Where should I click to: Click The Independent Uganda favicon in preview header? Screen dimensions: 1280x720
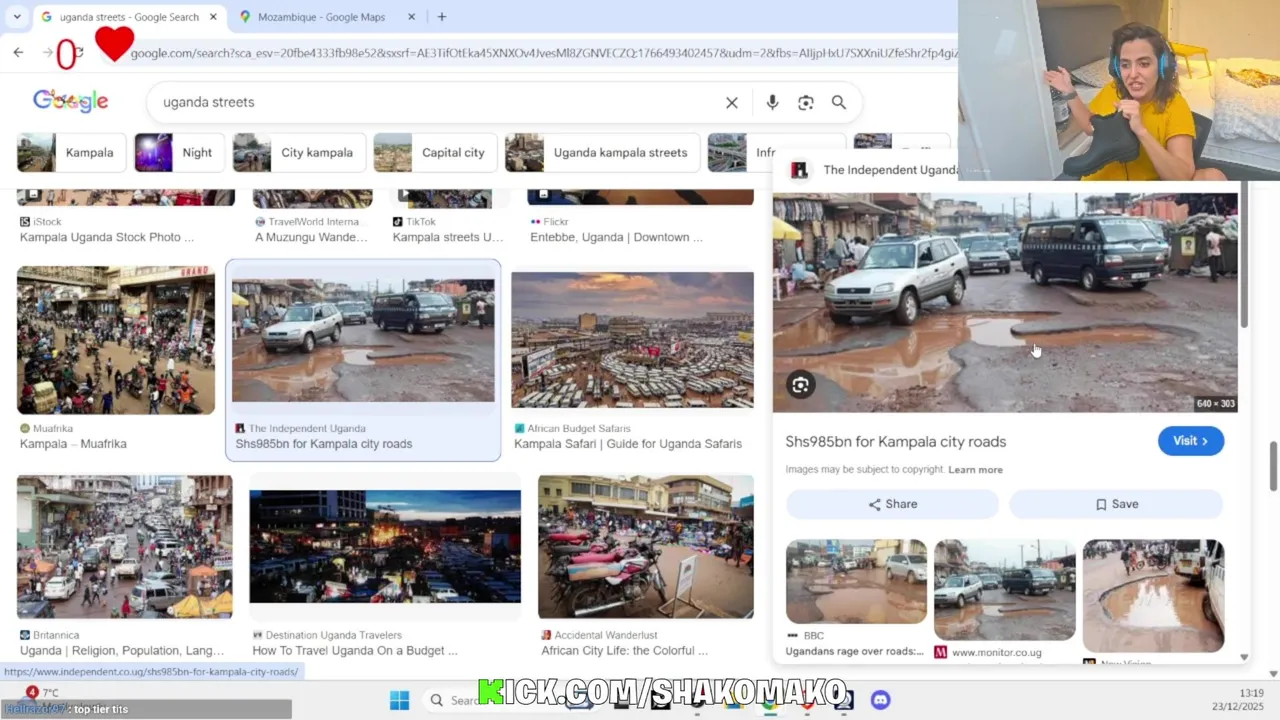coord(799,170)
